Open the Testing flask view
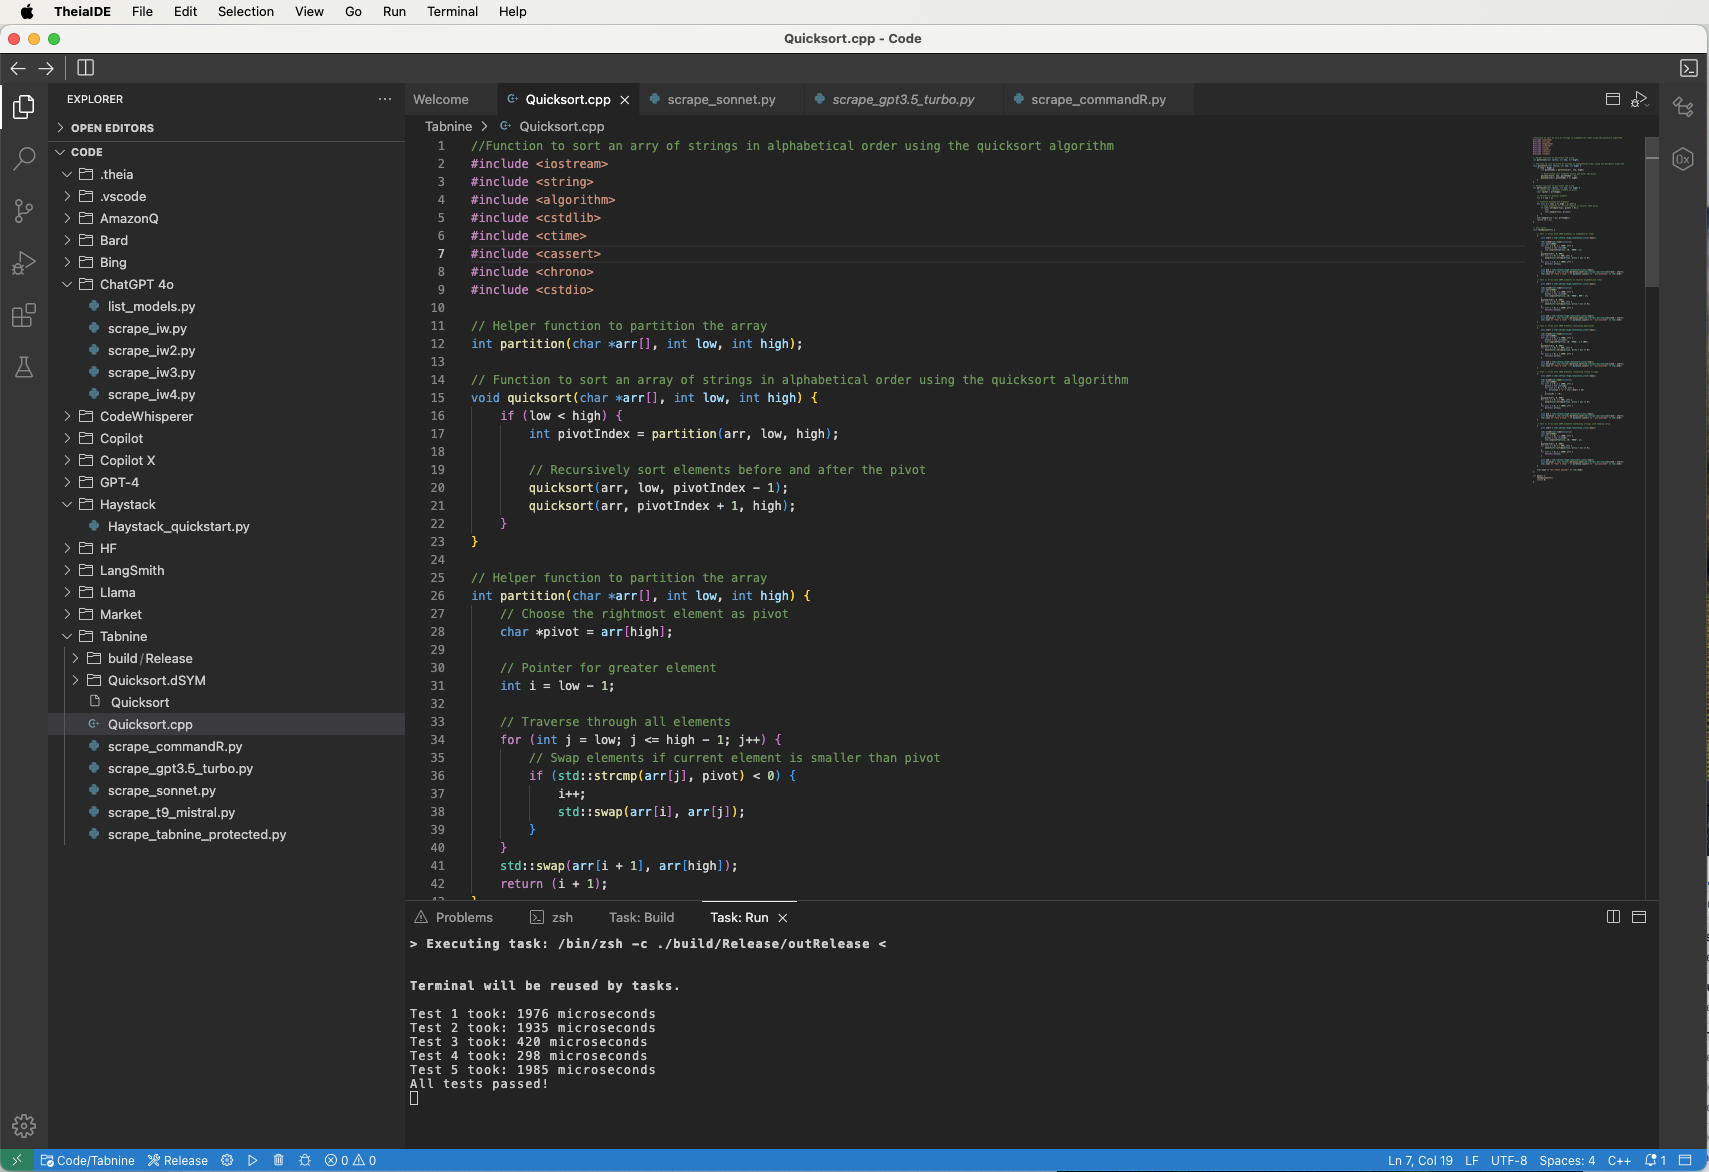The height and width of the screenshot is (1172, 1709). click(24, 367)
